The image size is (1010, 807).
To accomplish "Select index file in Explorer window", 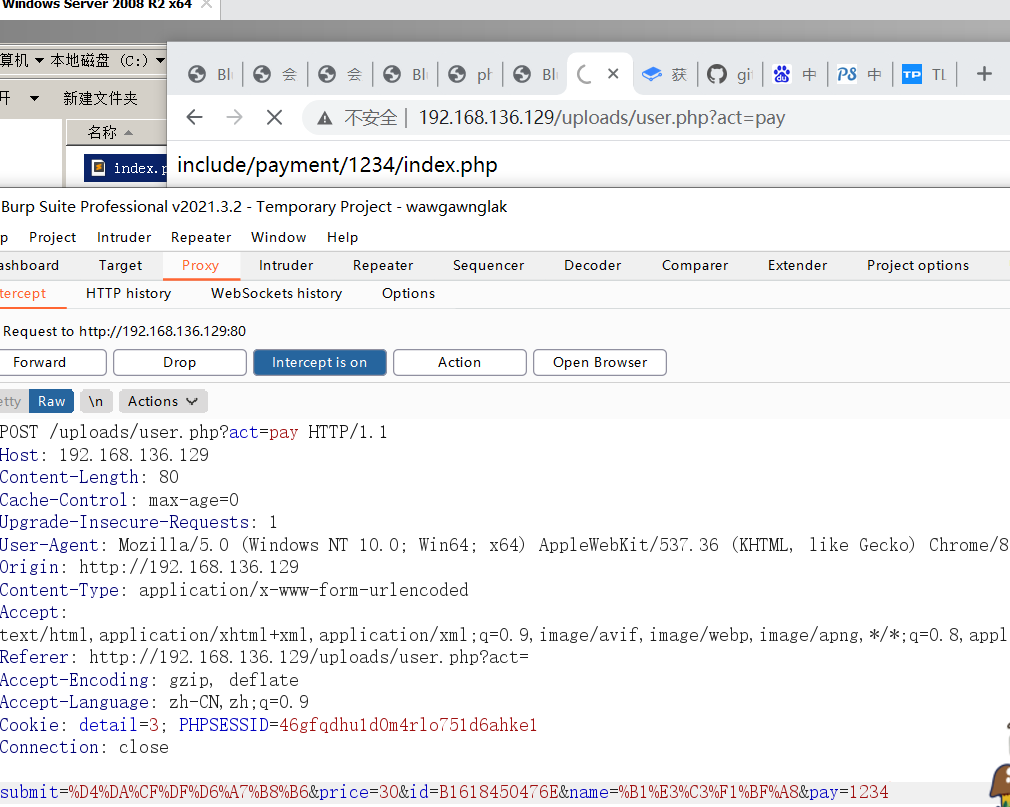I will coord(126,168).
